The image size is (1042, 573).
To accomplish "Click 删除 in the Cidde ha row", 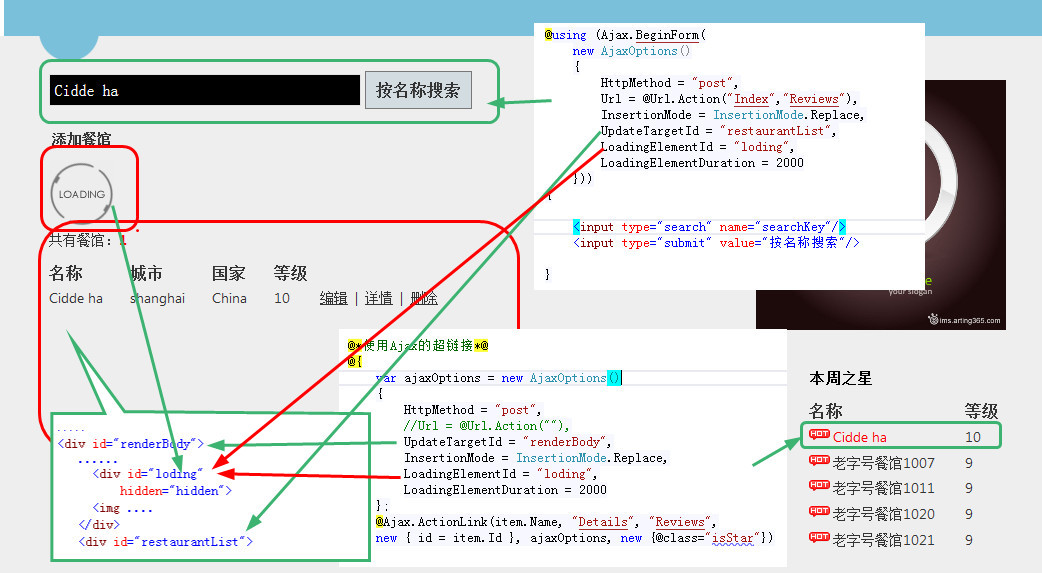I will [x=424, y=298].
